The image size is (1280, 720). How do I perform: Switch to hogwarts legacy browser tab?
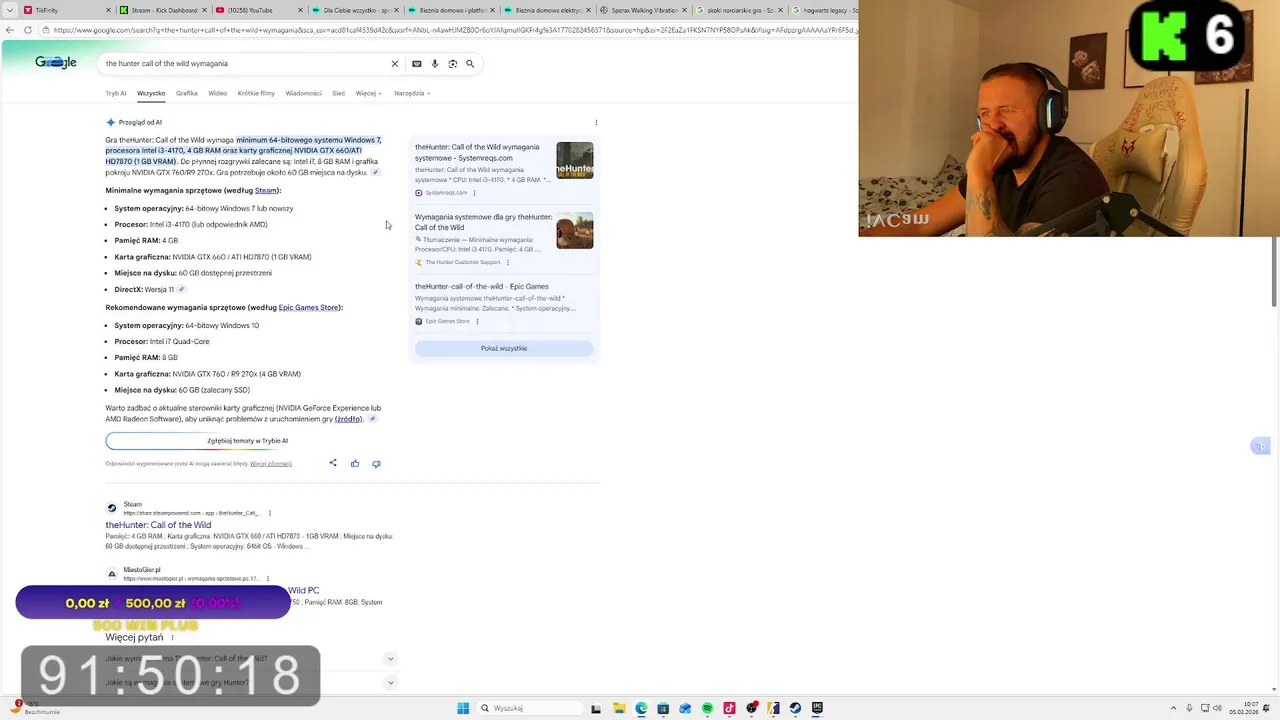coord(824,10)
